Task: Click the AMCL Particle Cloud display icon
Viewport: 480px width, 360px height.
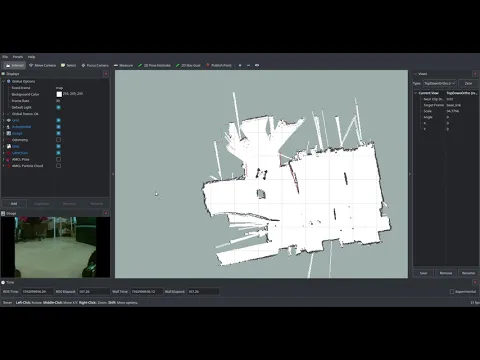Action: (9, 166)
